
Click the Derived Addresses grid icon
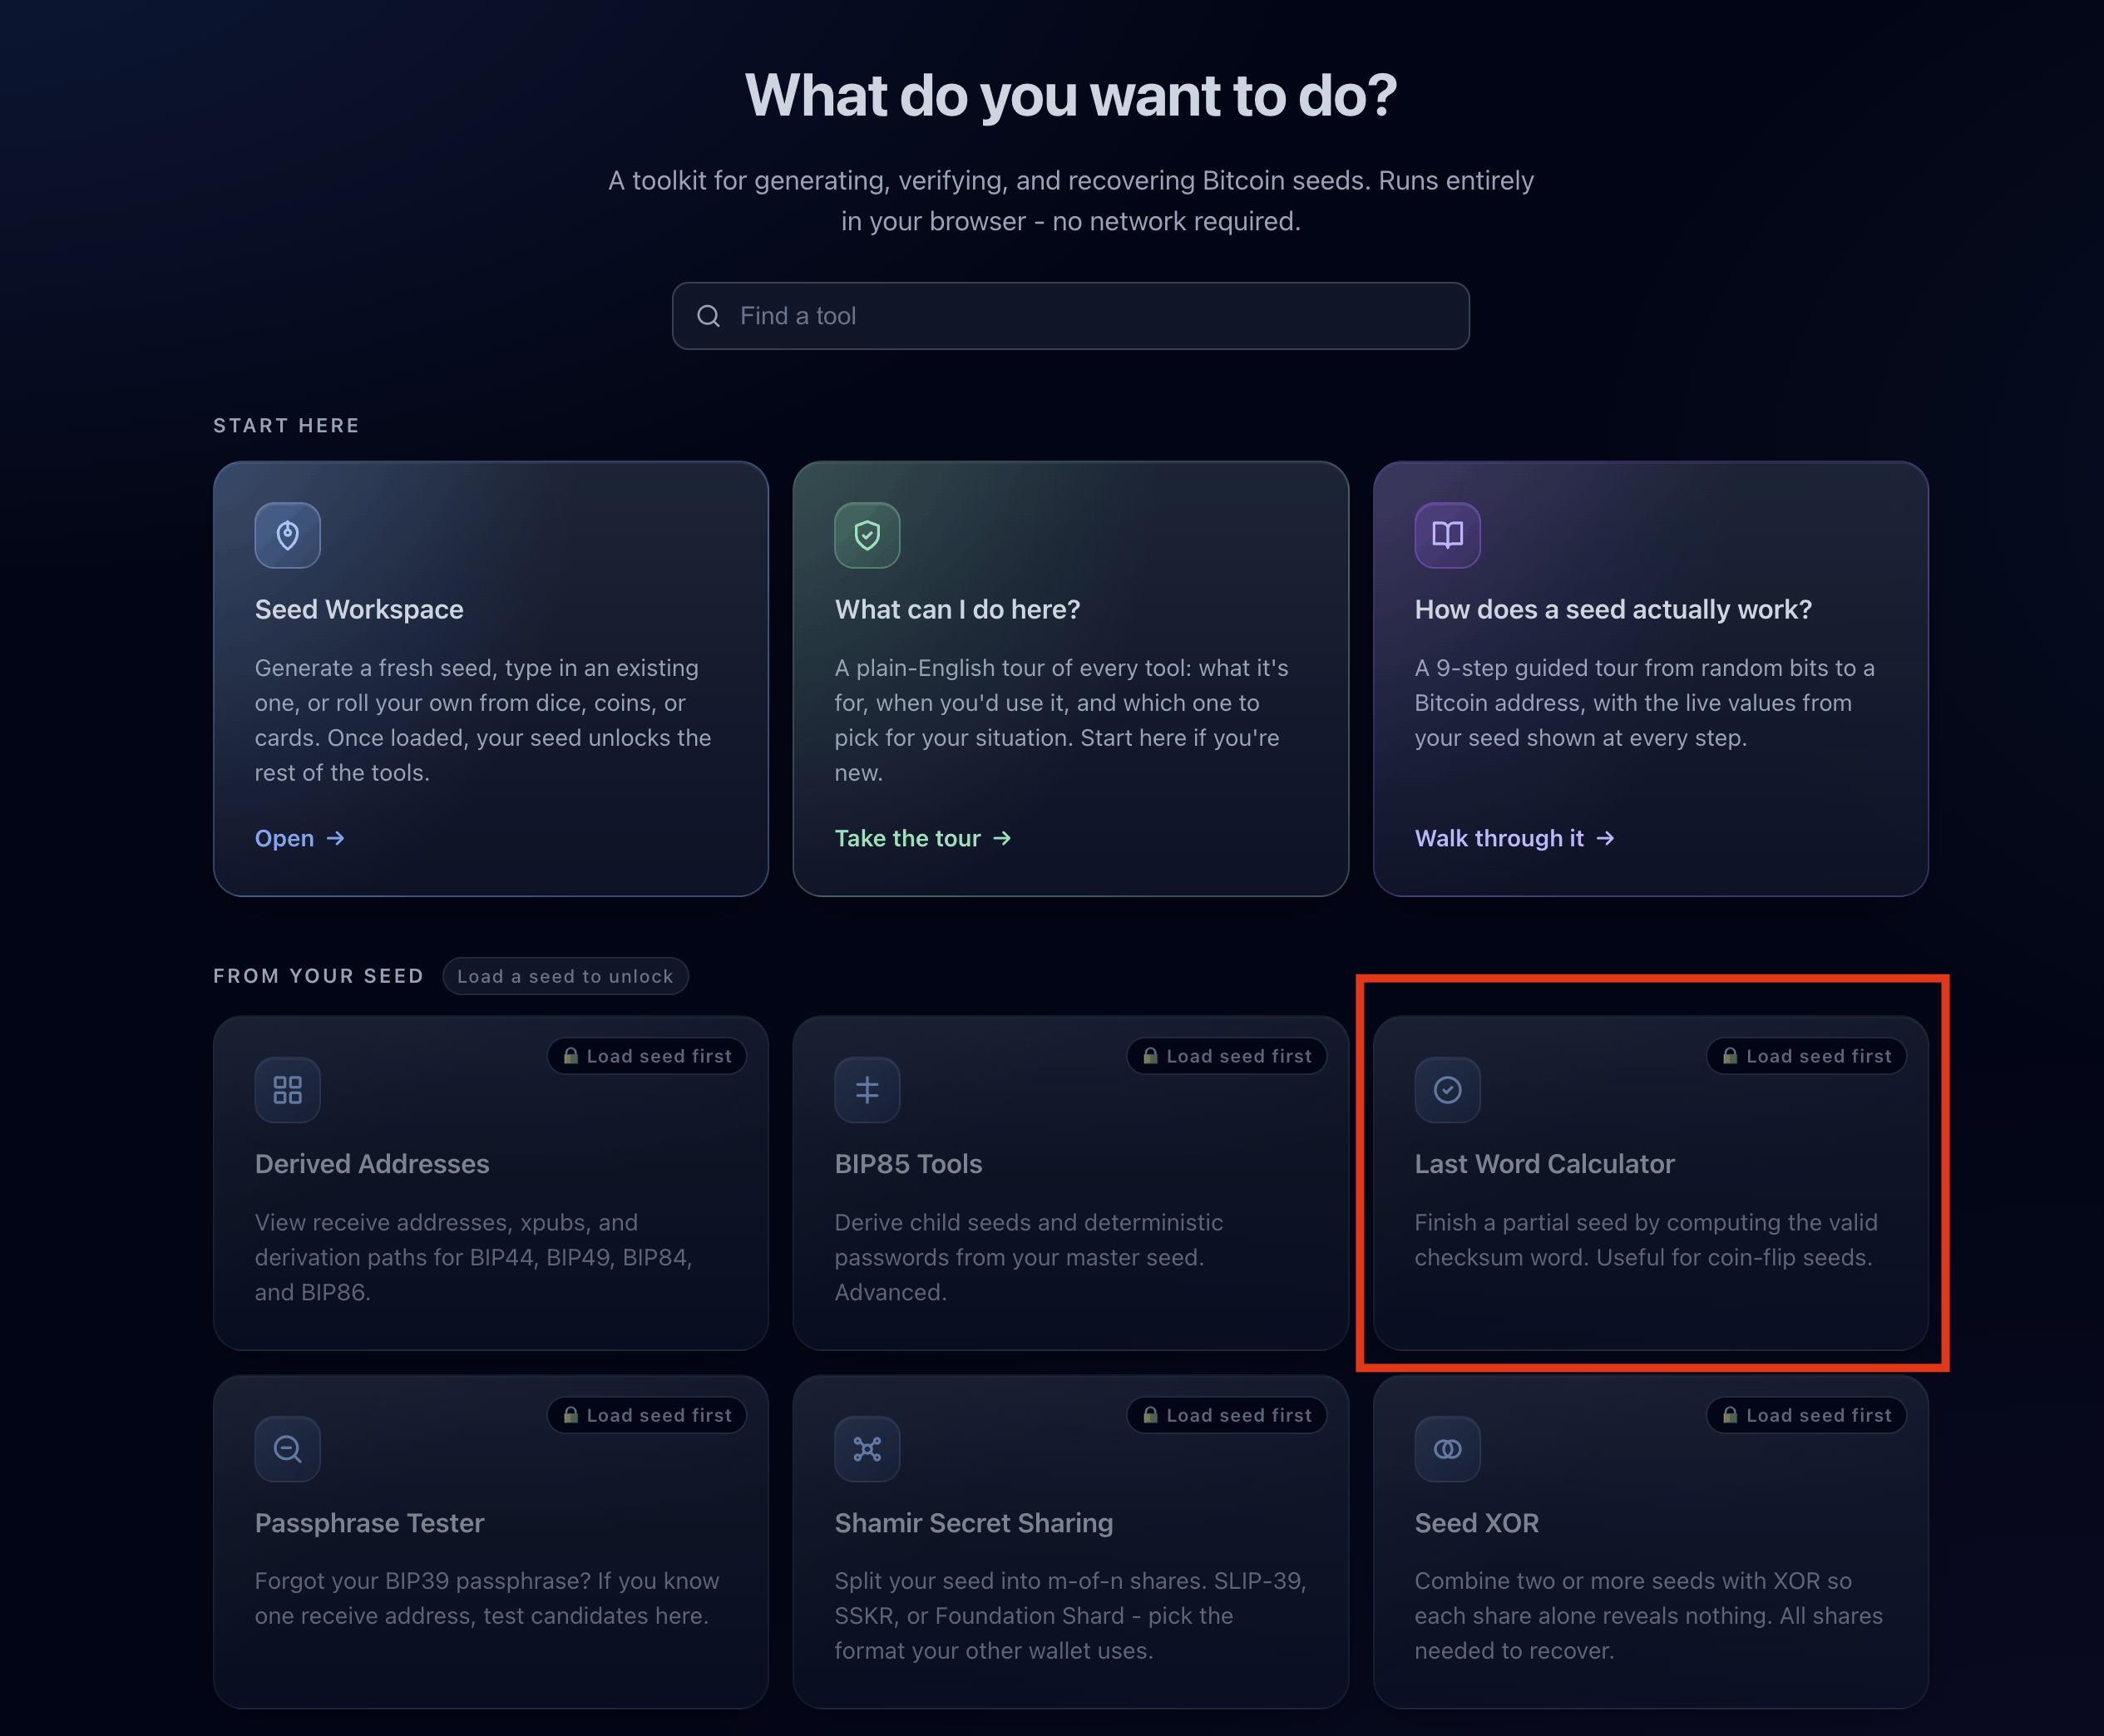click(287, 1089)
